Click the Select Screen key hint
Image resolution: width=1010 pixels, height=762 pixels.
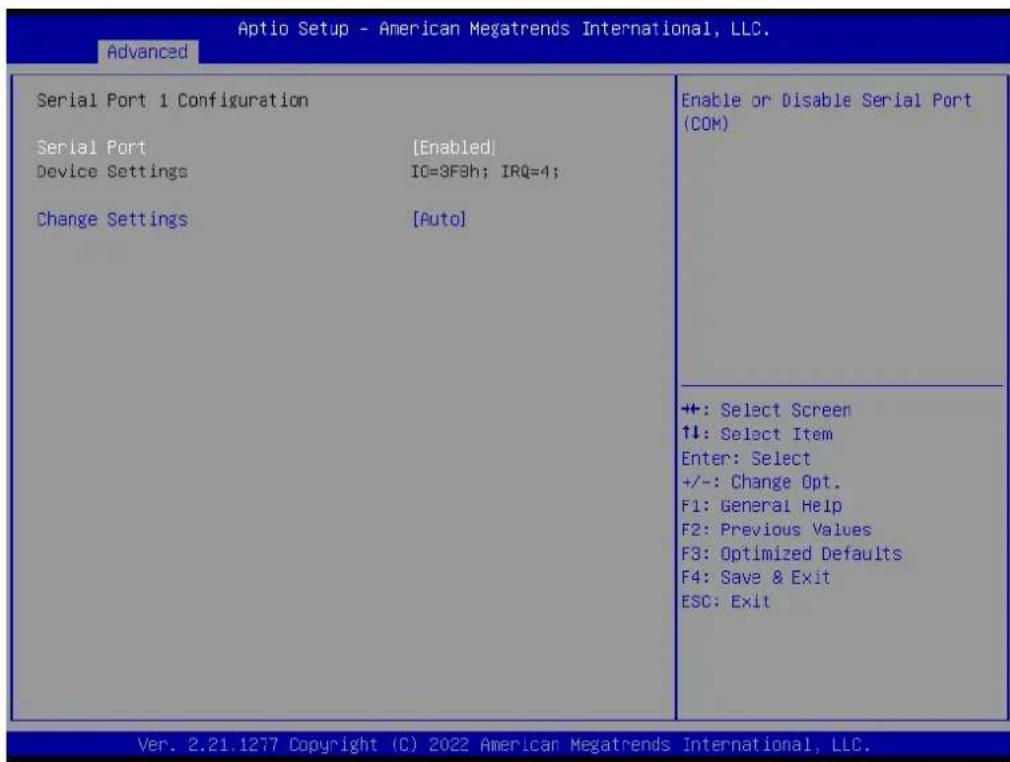tap(767, 410)
